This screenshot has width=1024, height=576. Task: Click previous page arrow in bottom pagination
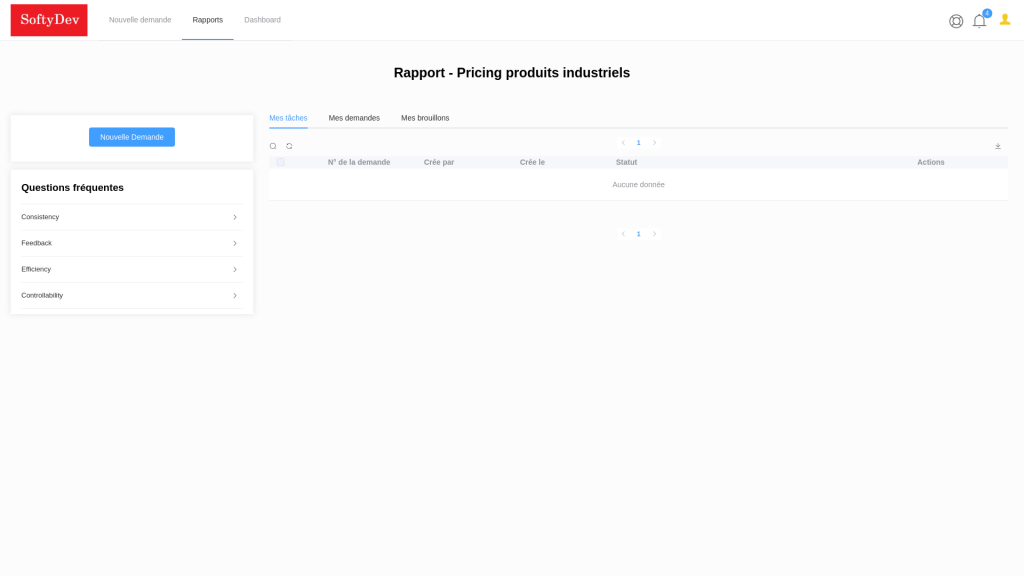pyautogui.click(x=623, y=234)
